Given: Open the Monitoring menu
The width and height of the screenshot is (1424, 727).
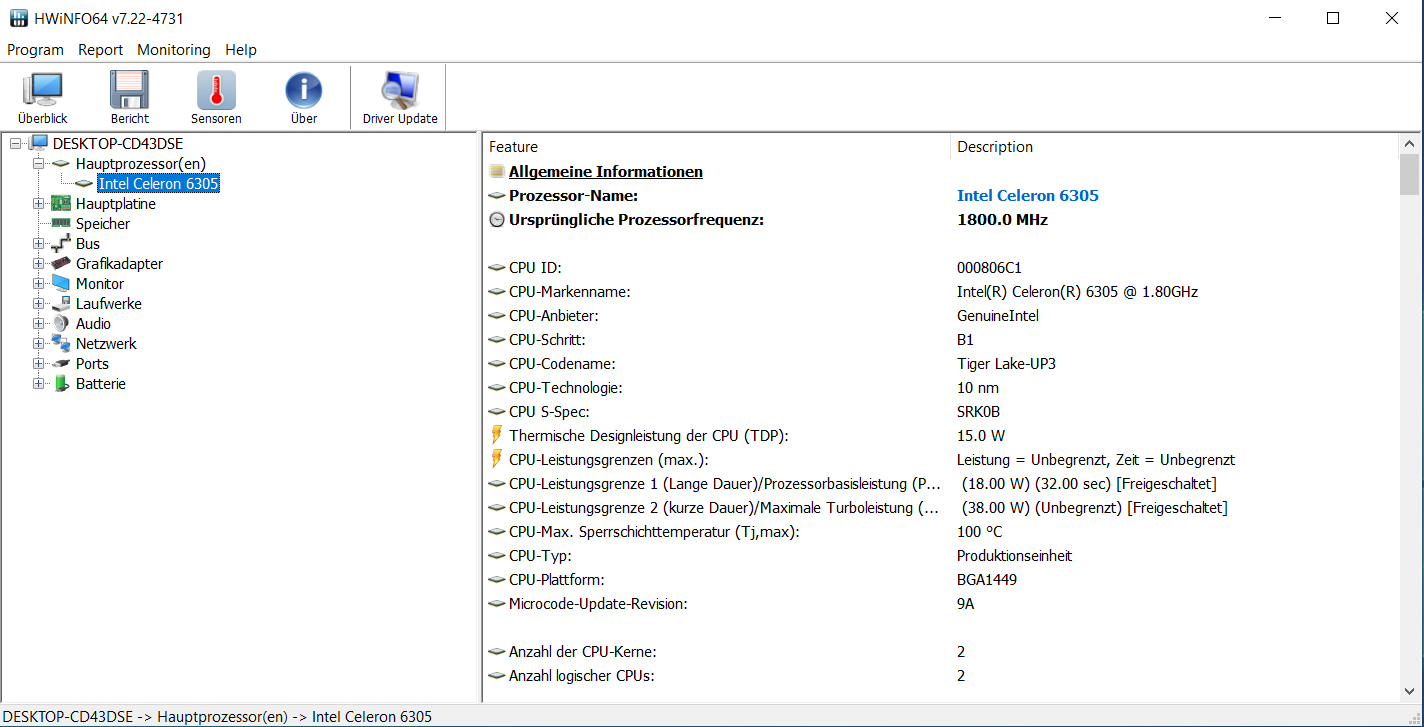Looking at the screenshot, I should point(174,50).
